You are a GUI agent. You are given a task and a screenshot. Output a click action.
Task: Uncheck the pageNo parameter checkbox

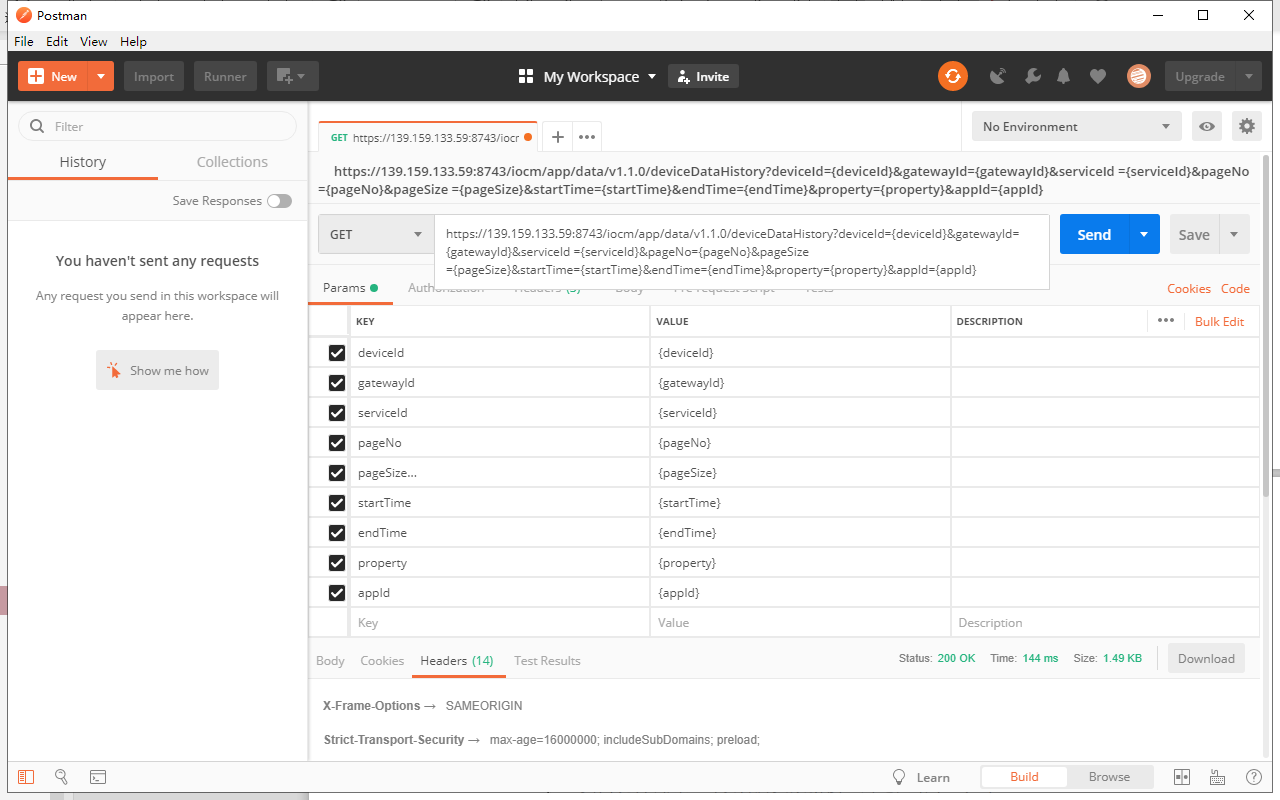(x=336, y=443)
